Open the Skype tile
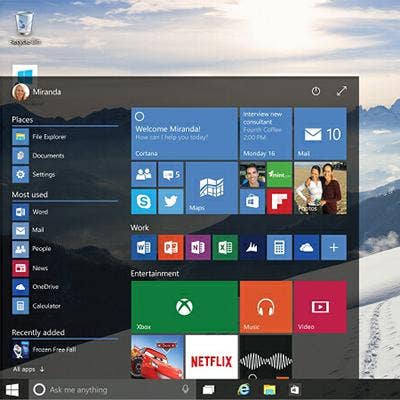This screenshot has height=400, width=400. (x=144, y=201)
